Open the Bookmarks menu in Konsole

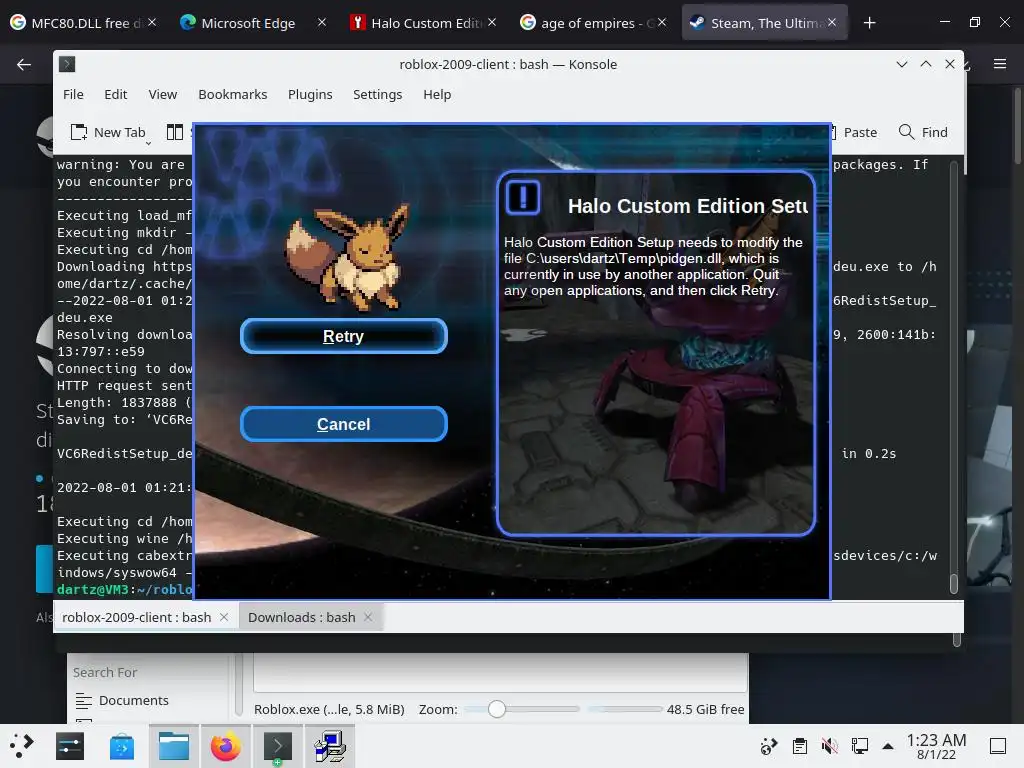[x=232, y=95]
